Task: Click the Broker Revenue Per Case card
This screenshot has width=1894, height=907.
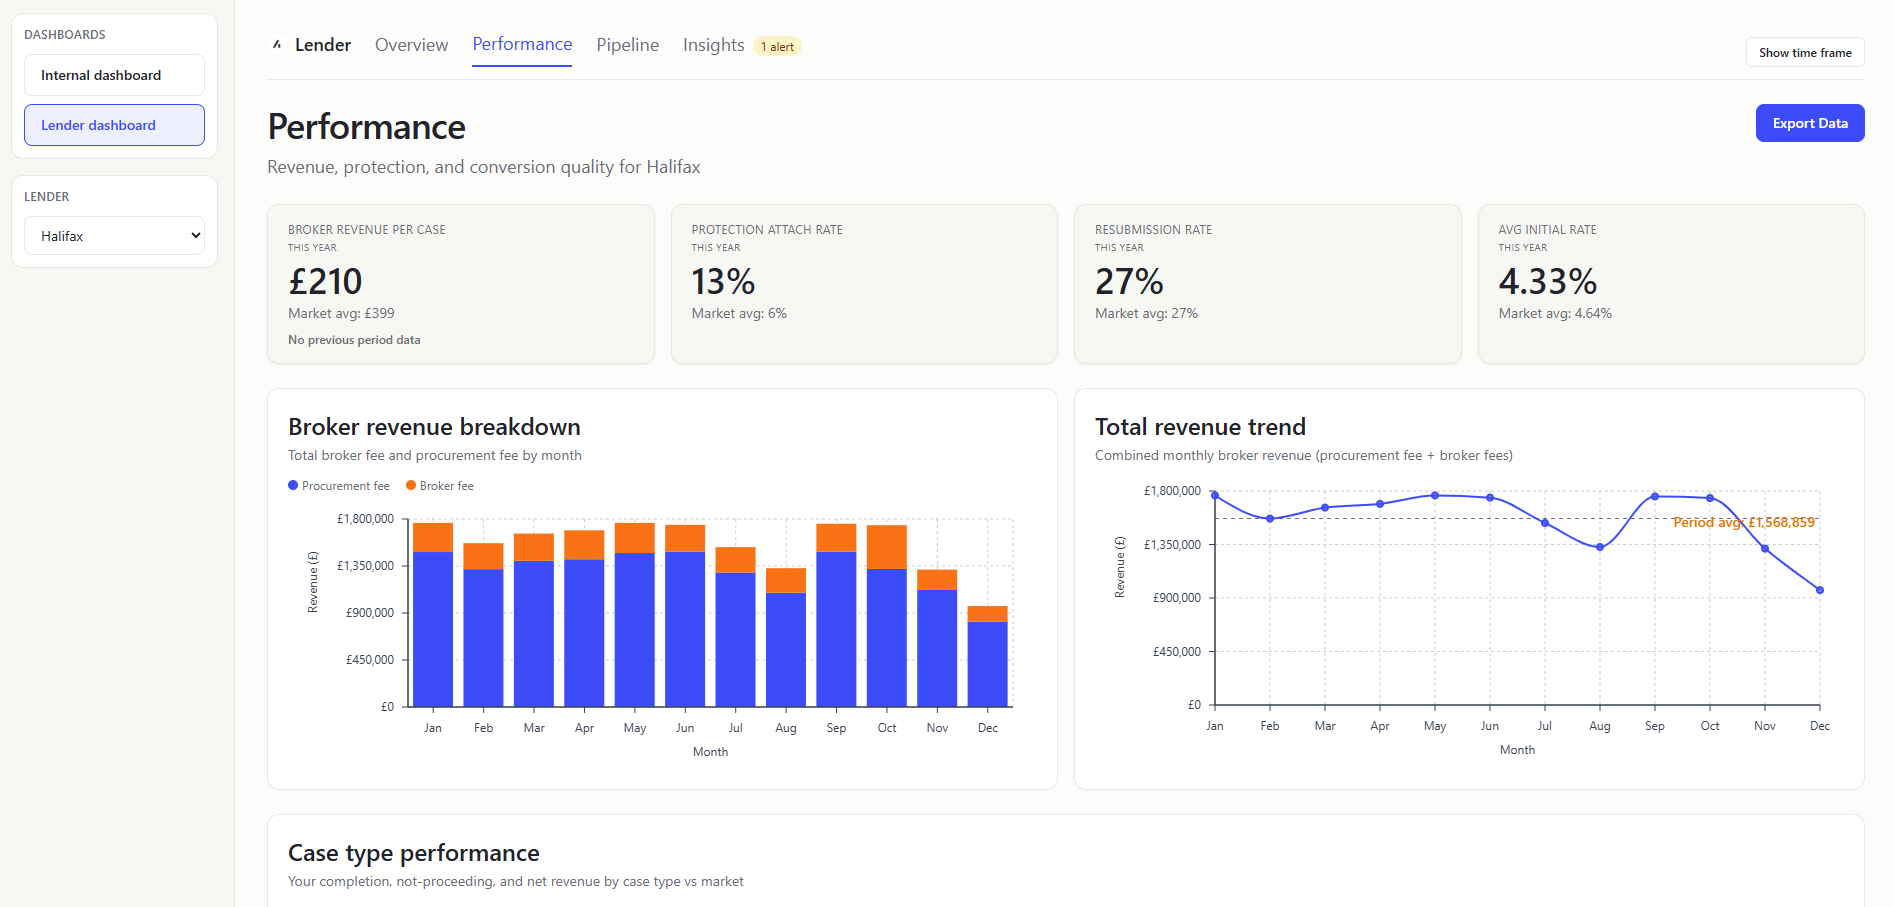Action: (x=460, y=284)
